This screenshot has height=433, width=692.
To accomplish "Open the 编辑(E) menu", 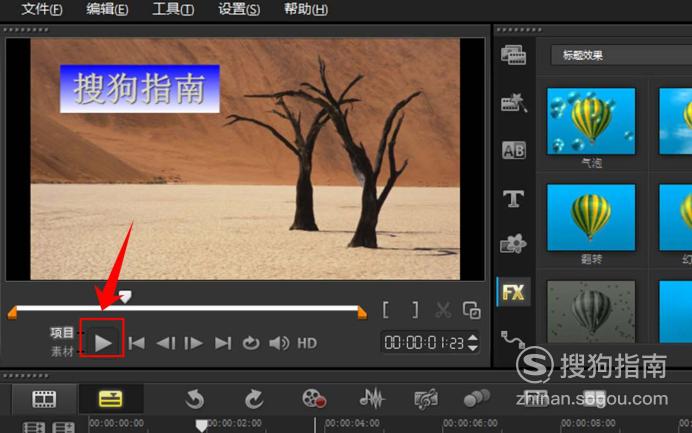I will click(x=107, y=9).
